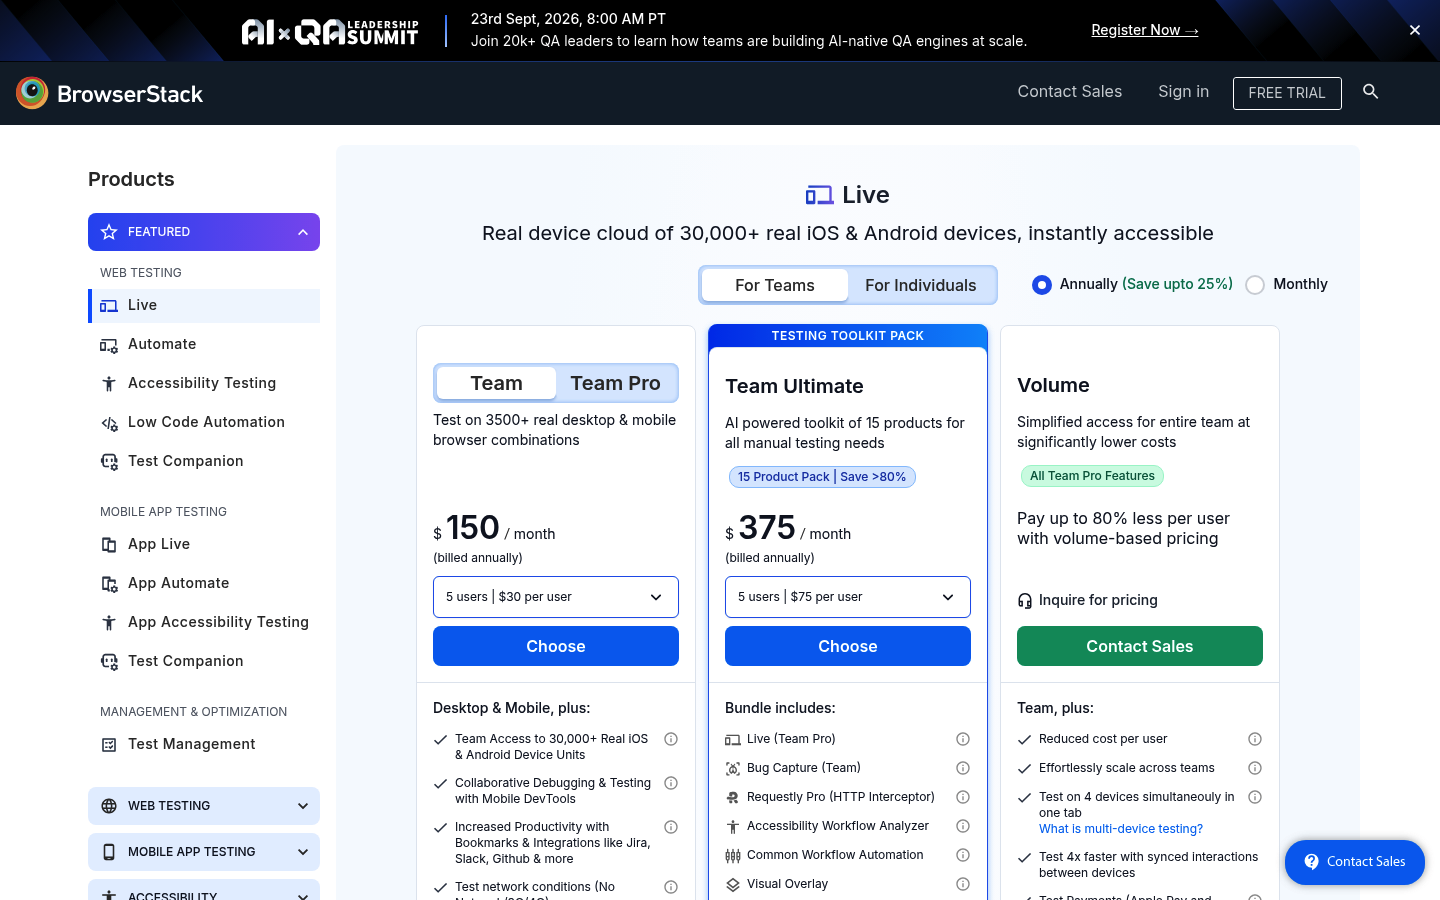Click info icon for Team Access feature
The width and height of the screenshot is (1440, 900).
coord(671,739)
